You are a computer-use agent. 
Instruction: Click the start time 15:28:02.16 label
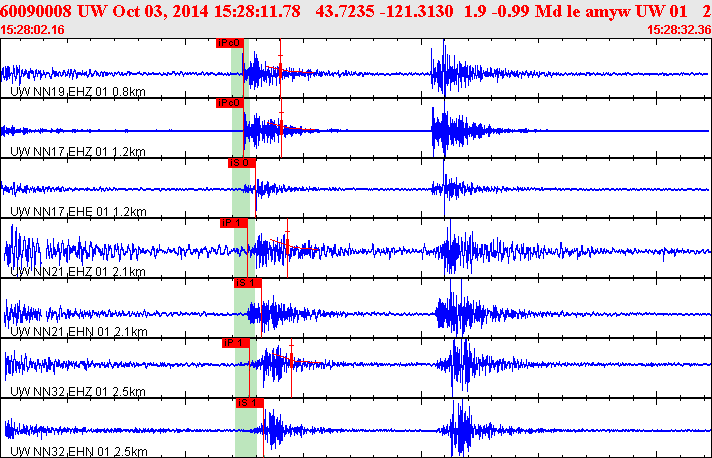pos(32,30)
